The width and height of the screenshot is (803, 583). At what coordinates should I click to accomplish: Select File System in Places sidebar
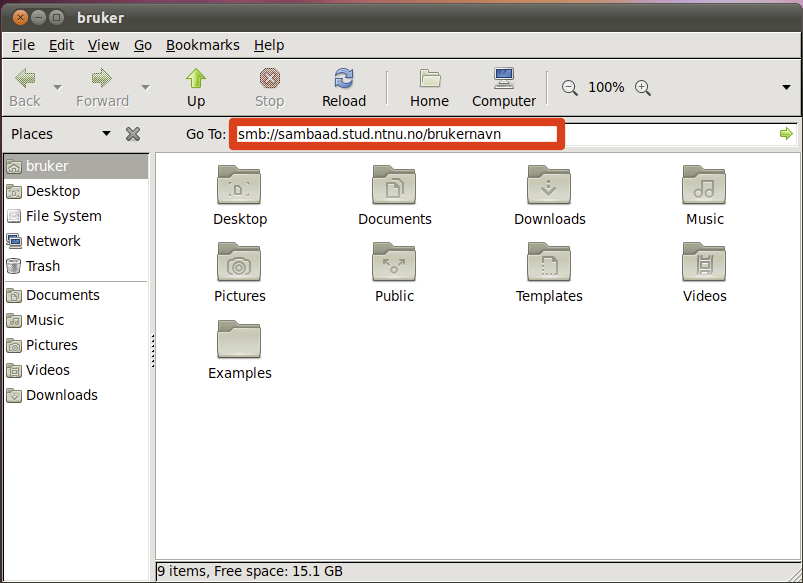[x=76, y=216]
